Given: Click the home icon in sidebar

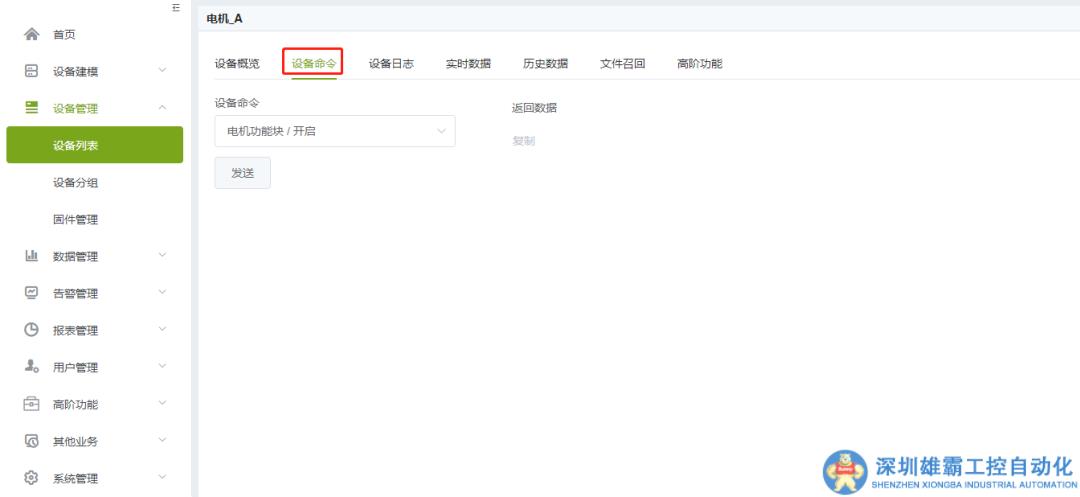Looking at the screenshot, I should click(31, 35).
